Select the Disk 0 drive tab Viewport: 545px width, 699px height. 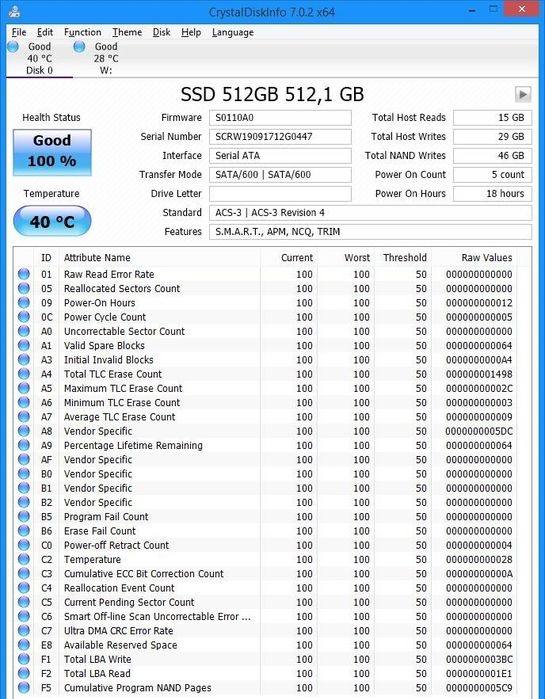tap(39, 58)
